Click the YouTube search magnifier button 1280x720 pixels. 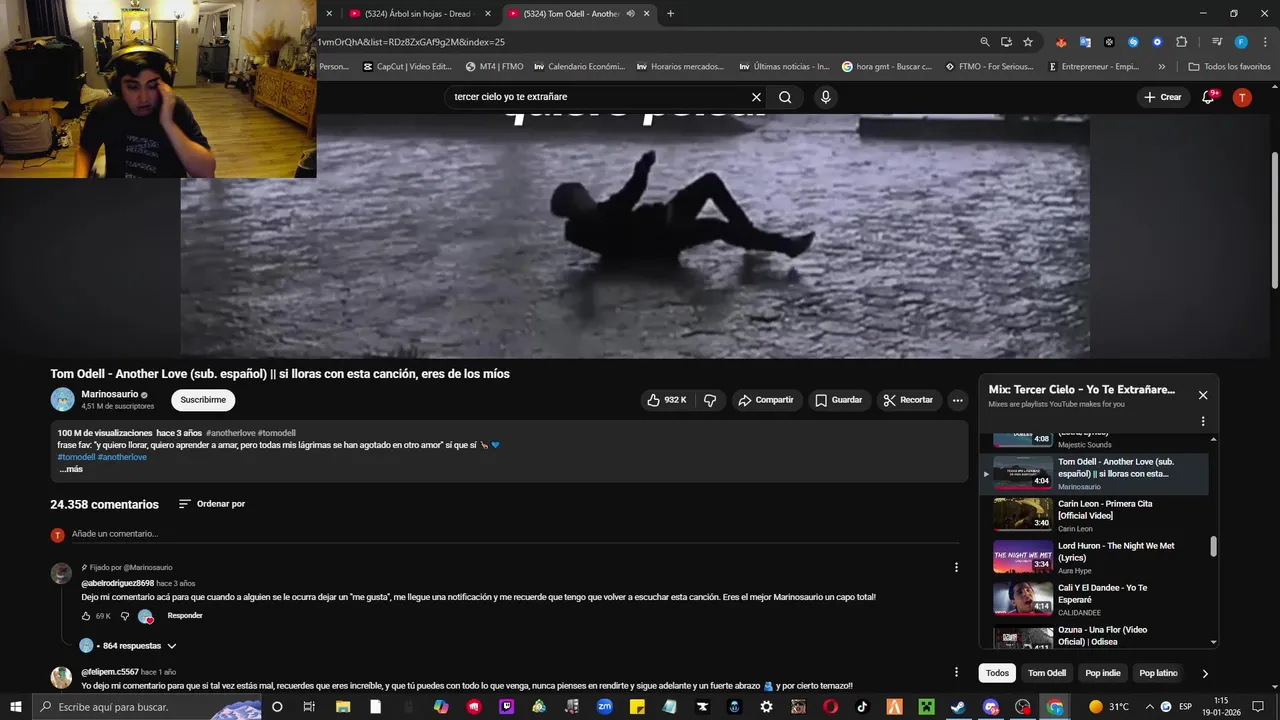[785, 97]
